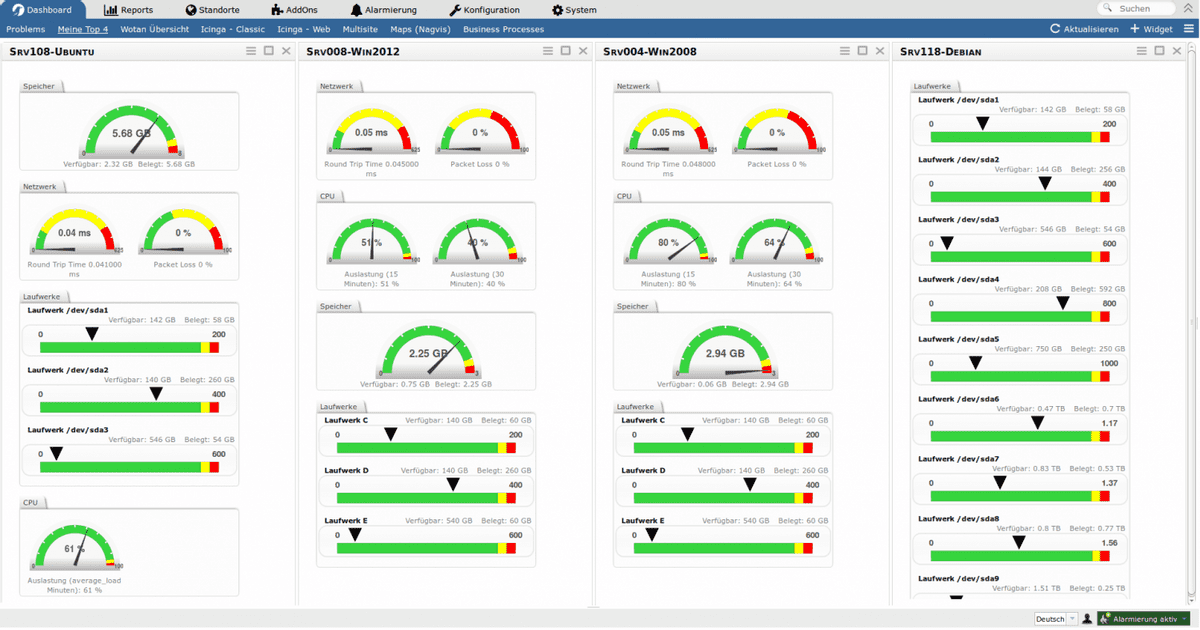Expand the Alarmierung aktiv dropdown arrow
1200x630 pixels.
coord(1184,619)
